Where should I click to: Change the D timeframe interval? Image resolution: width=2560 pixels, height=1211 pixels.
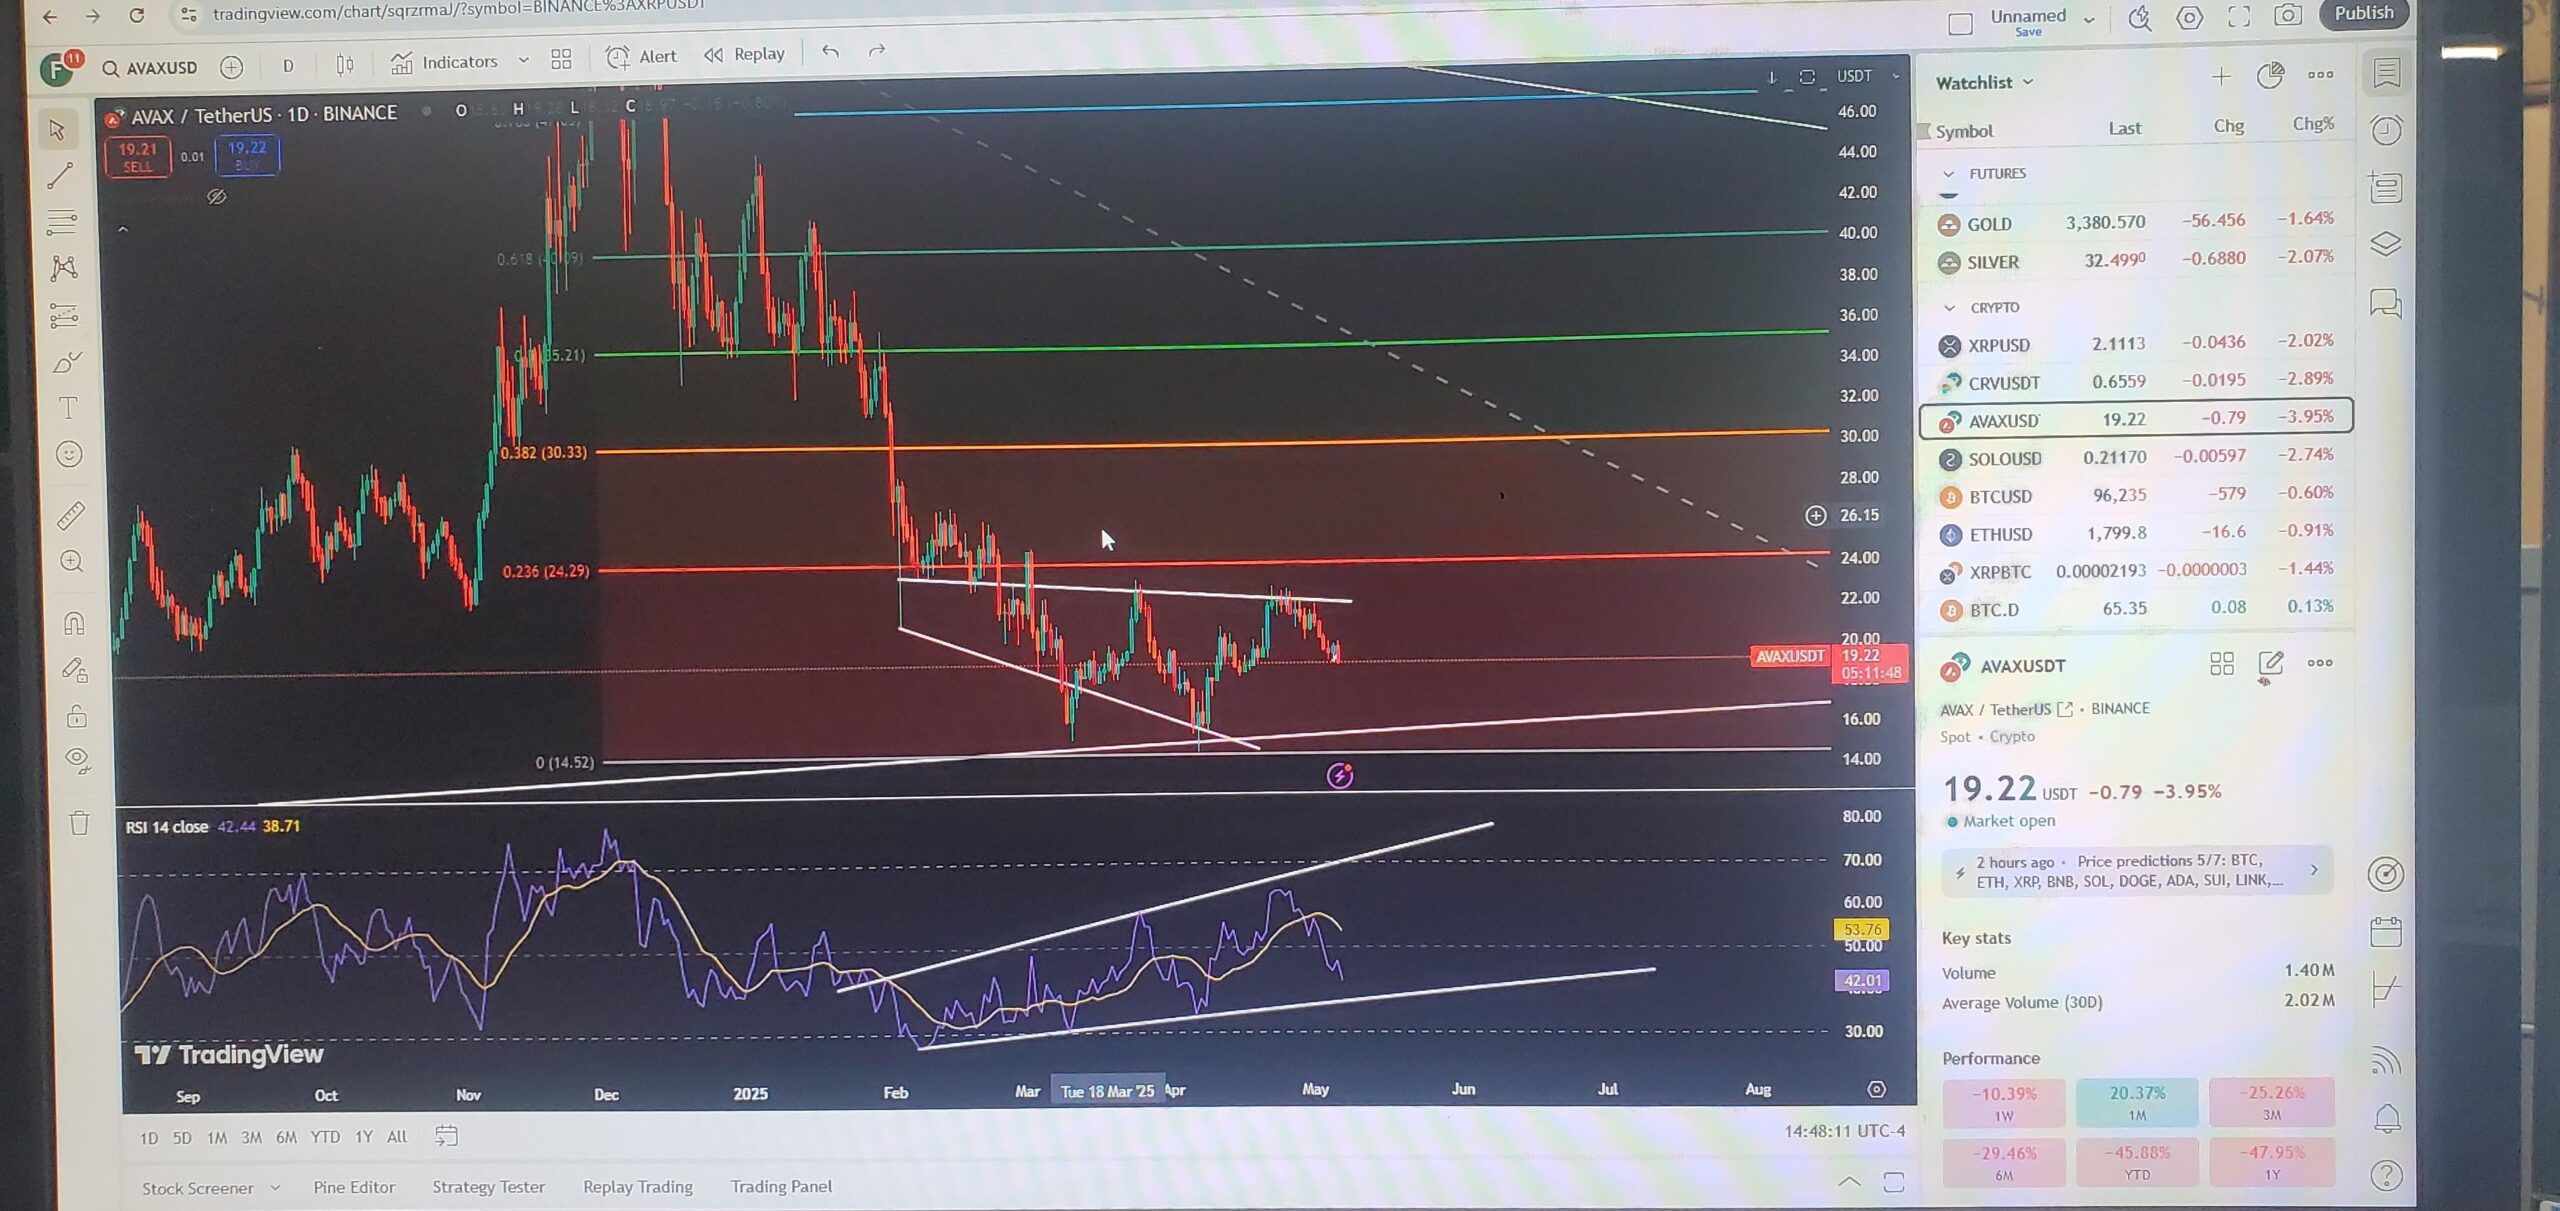coord(288,66)
